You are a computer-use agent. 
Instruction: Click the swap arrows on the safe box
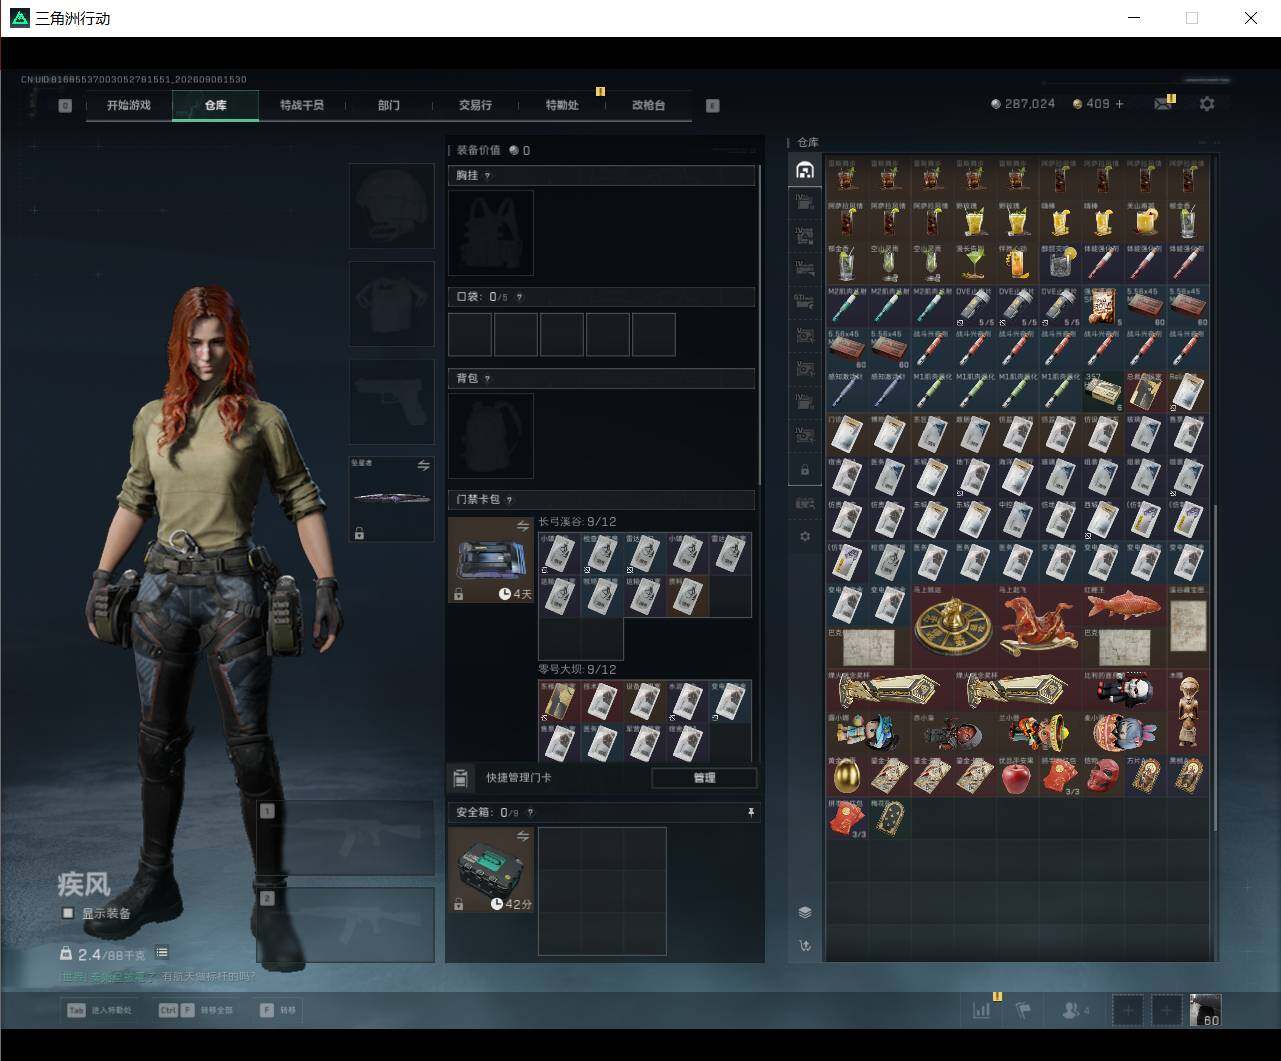522,836
